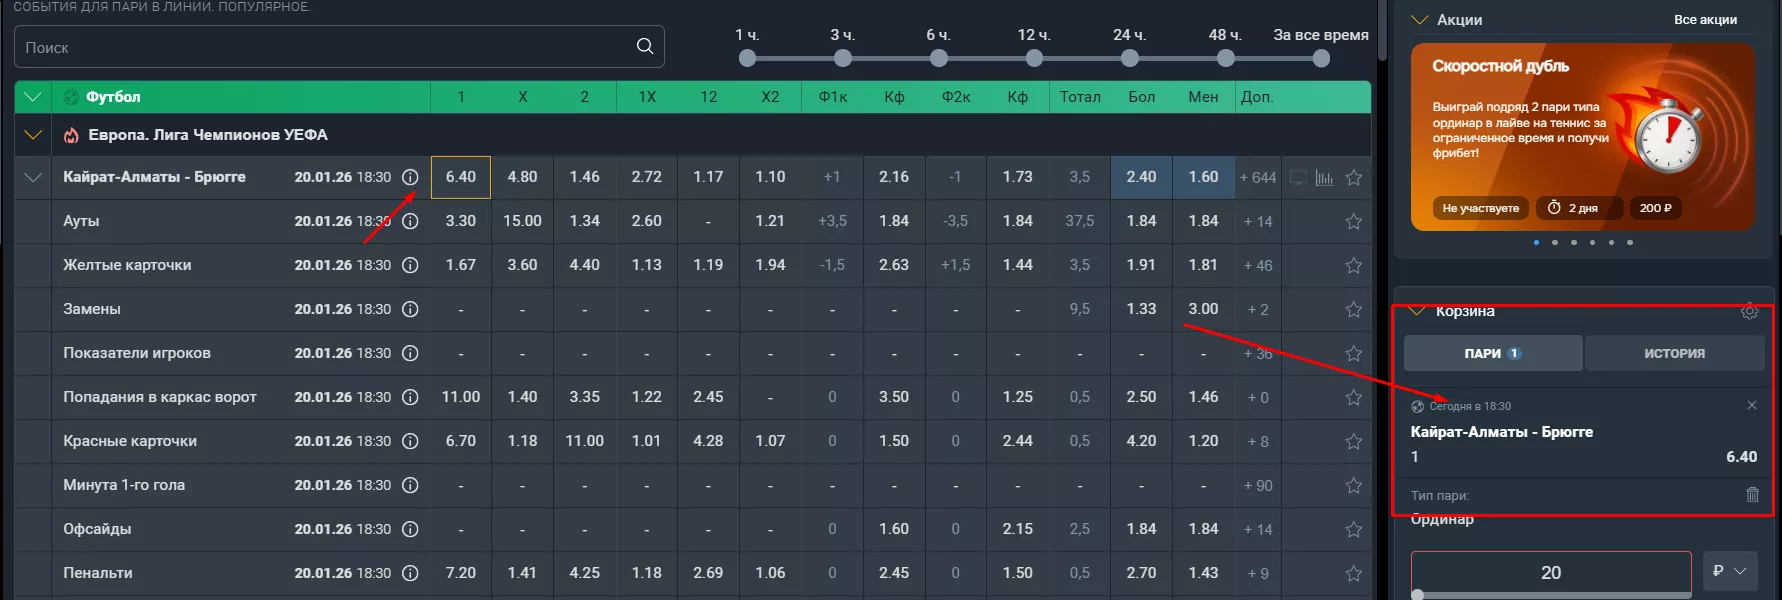The height and width of the screenshot is (600, 1782).
Task: Click the search magnifier icon
Action: (645, 46)
